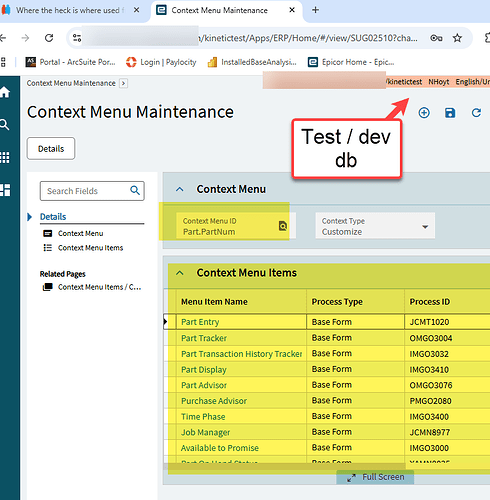
Task: Open the Epicor Home bookmark
Action: click(x=351, y=62)
